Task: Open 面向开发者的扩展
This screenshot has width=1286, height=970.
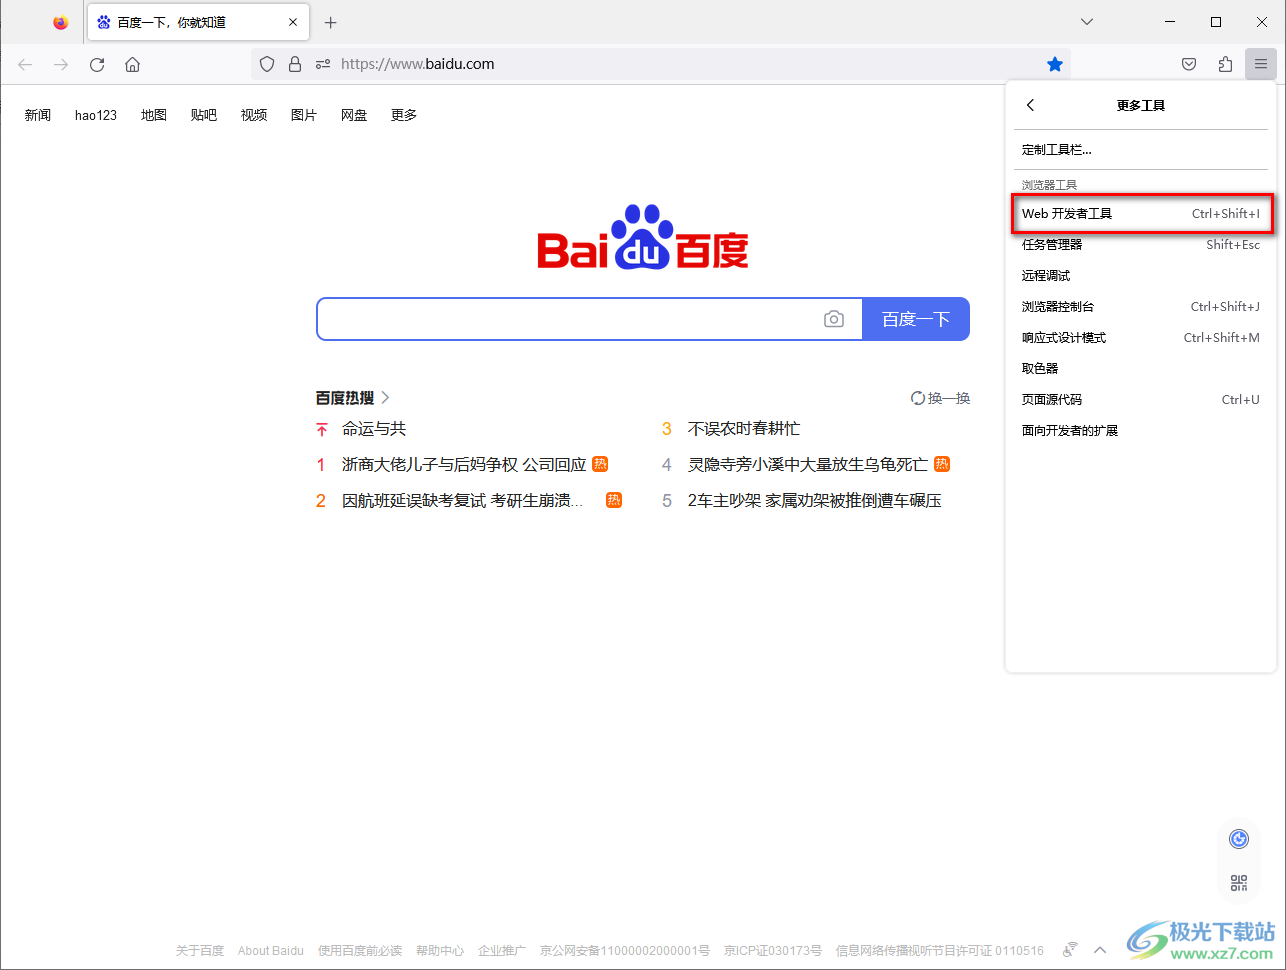Action: coord(1141,430)
